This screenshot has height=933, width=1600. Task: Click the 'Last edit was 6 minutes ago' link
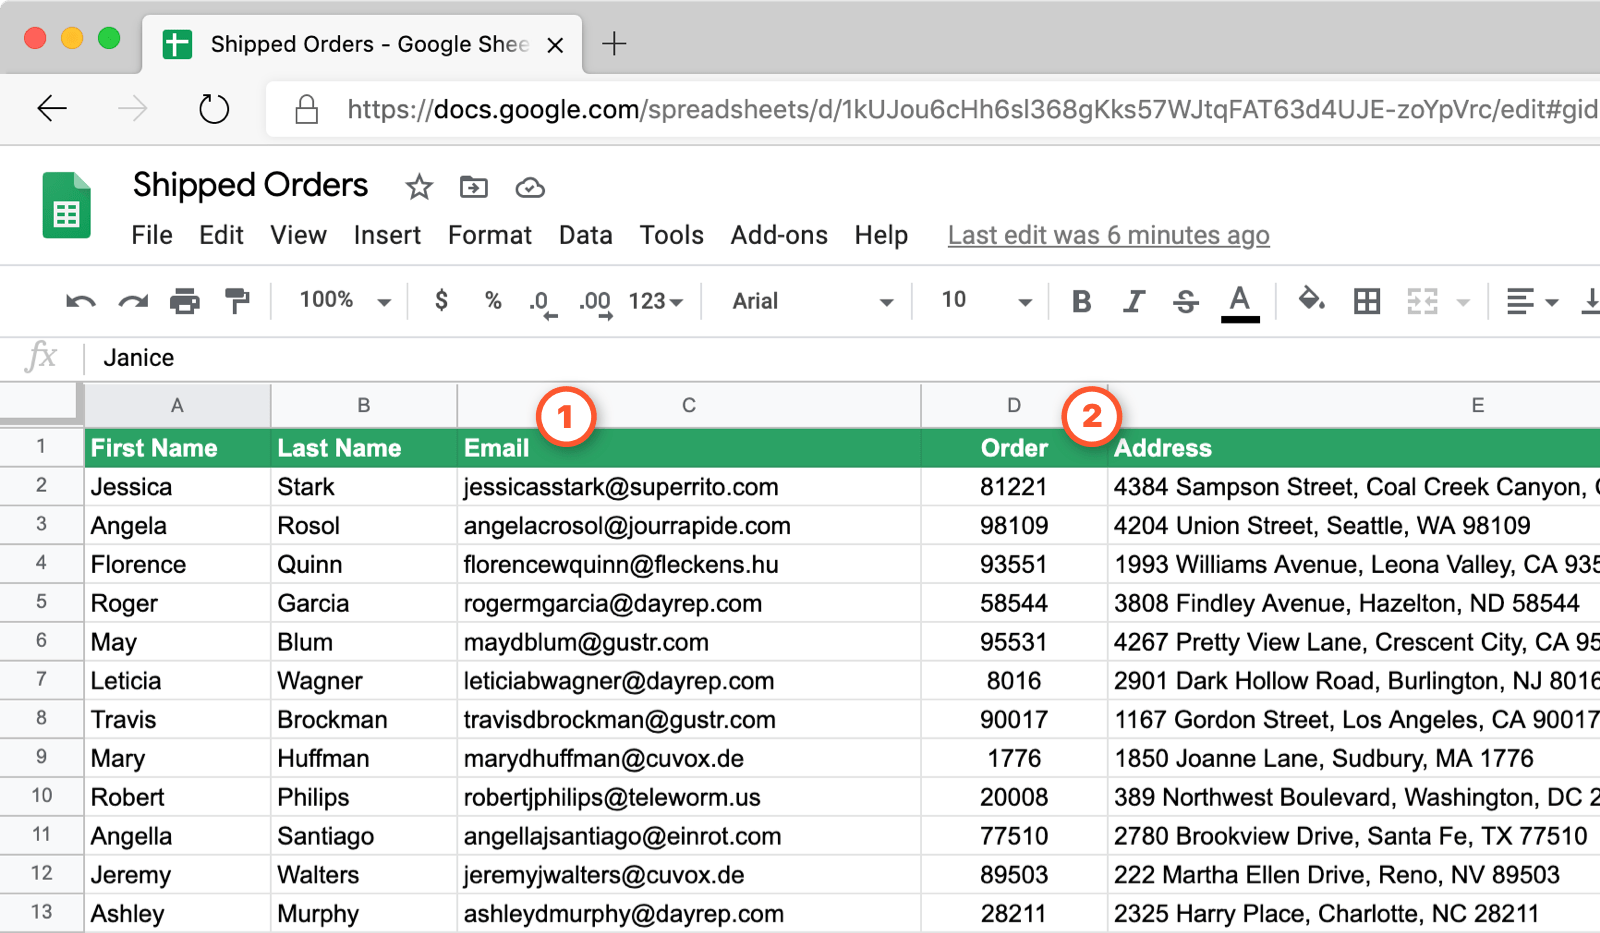pos(1107,235)
